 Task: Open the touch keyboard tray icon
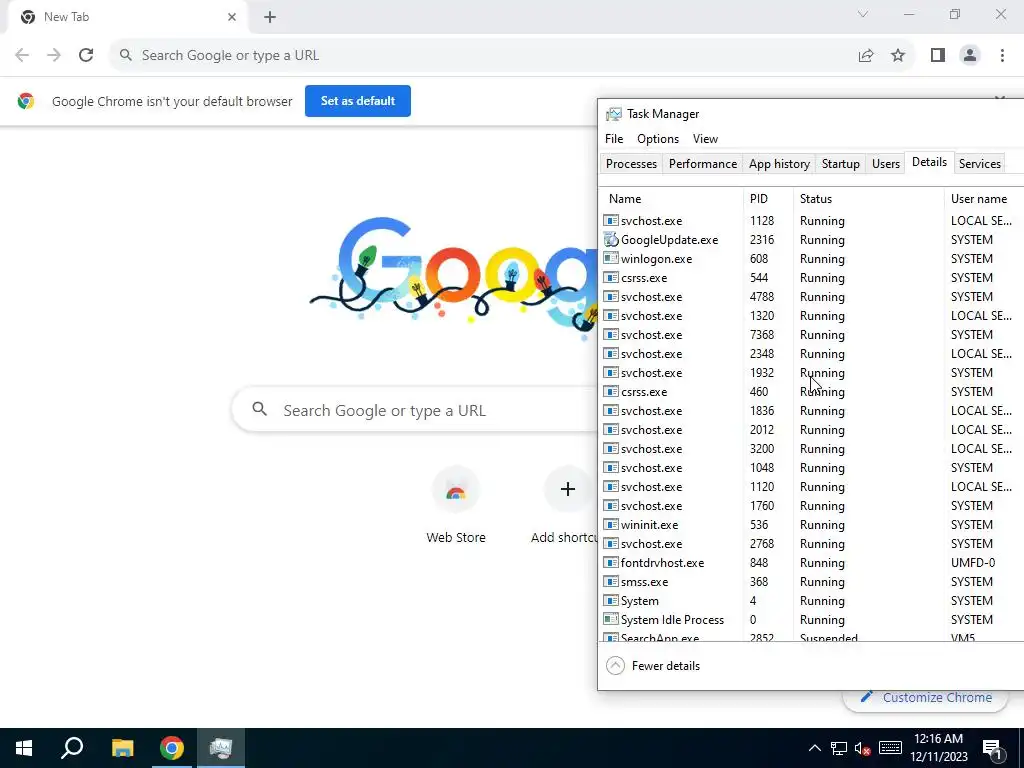pos(890,748)
